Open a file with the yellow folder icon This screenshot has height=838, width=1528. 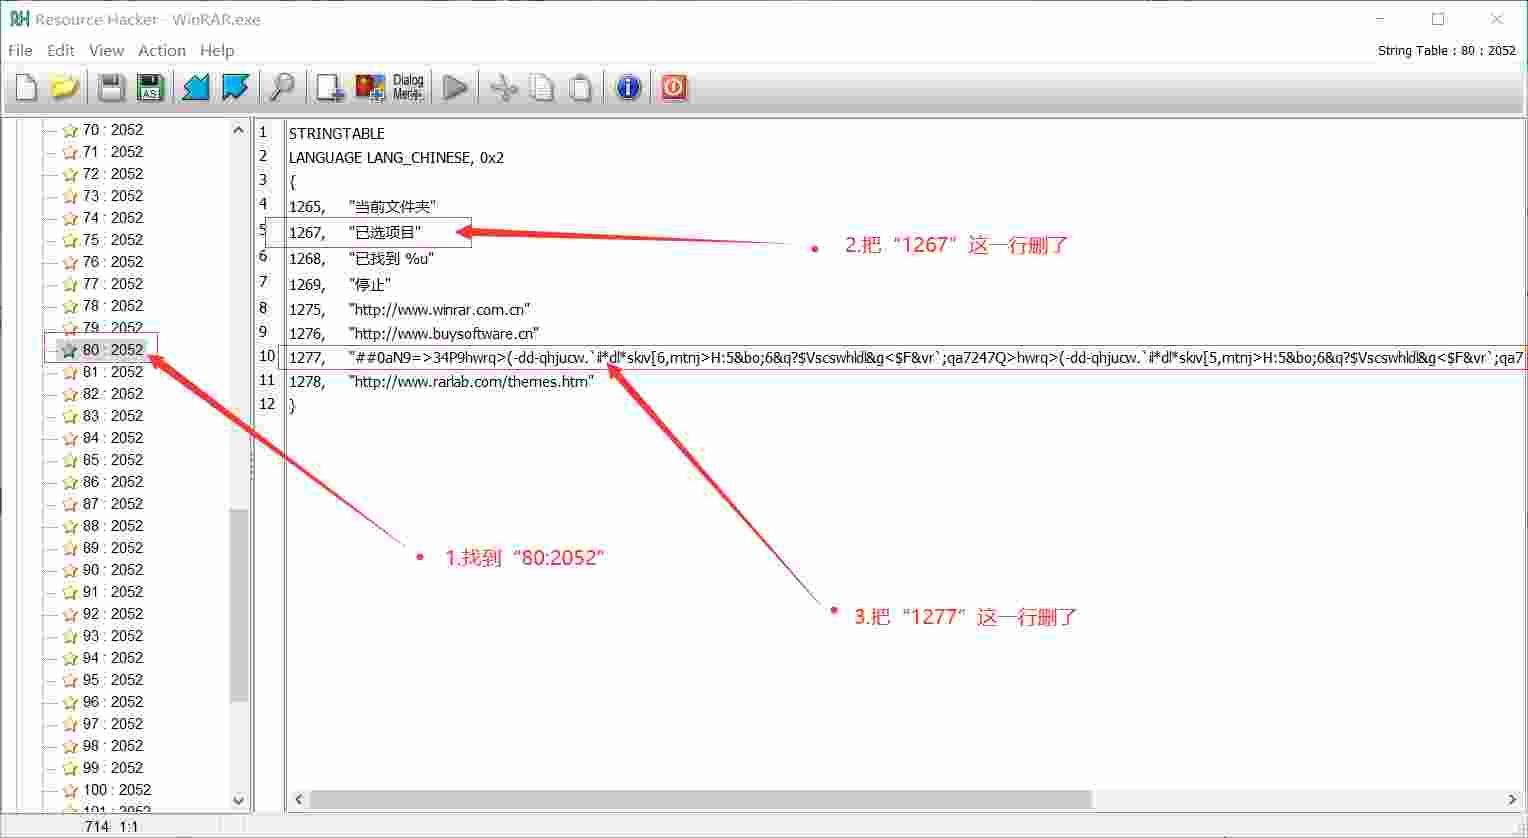(64, 88)
